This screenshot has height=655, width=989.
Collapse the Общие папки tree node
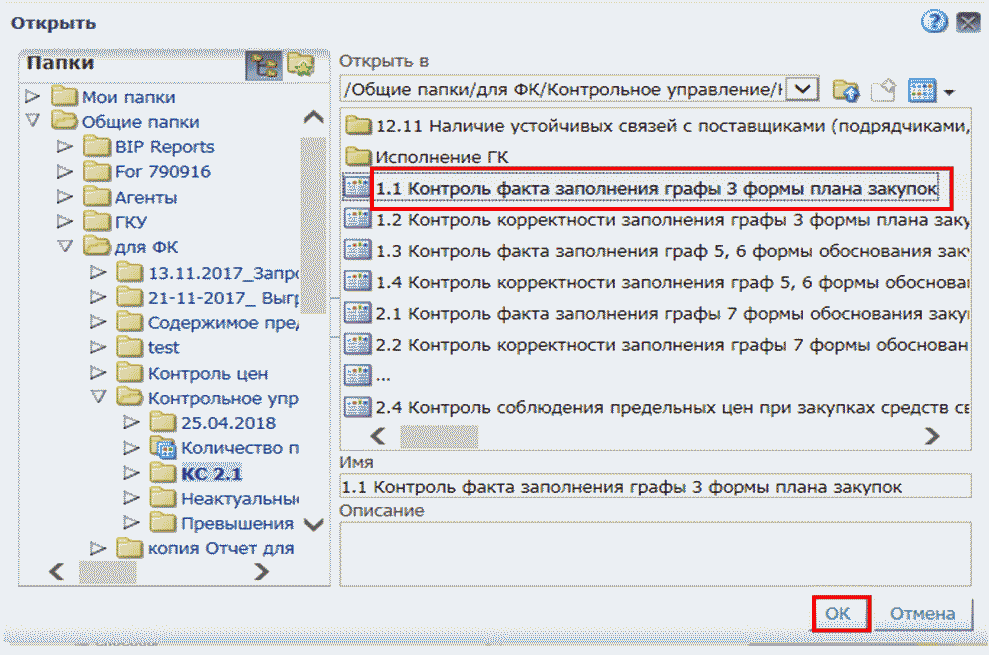tap(32, 122)
